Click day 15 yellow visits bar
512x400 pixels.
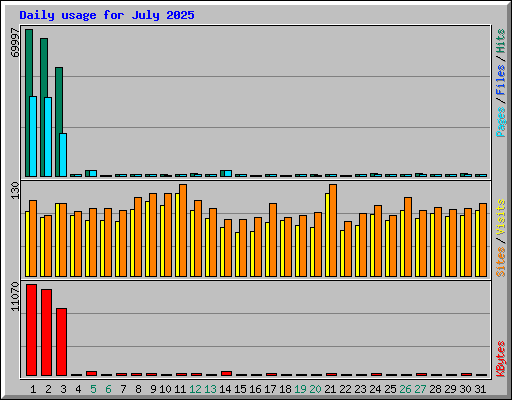(x=237, y=254)
